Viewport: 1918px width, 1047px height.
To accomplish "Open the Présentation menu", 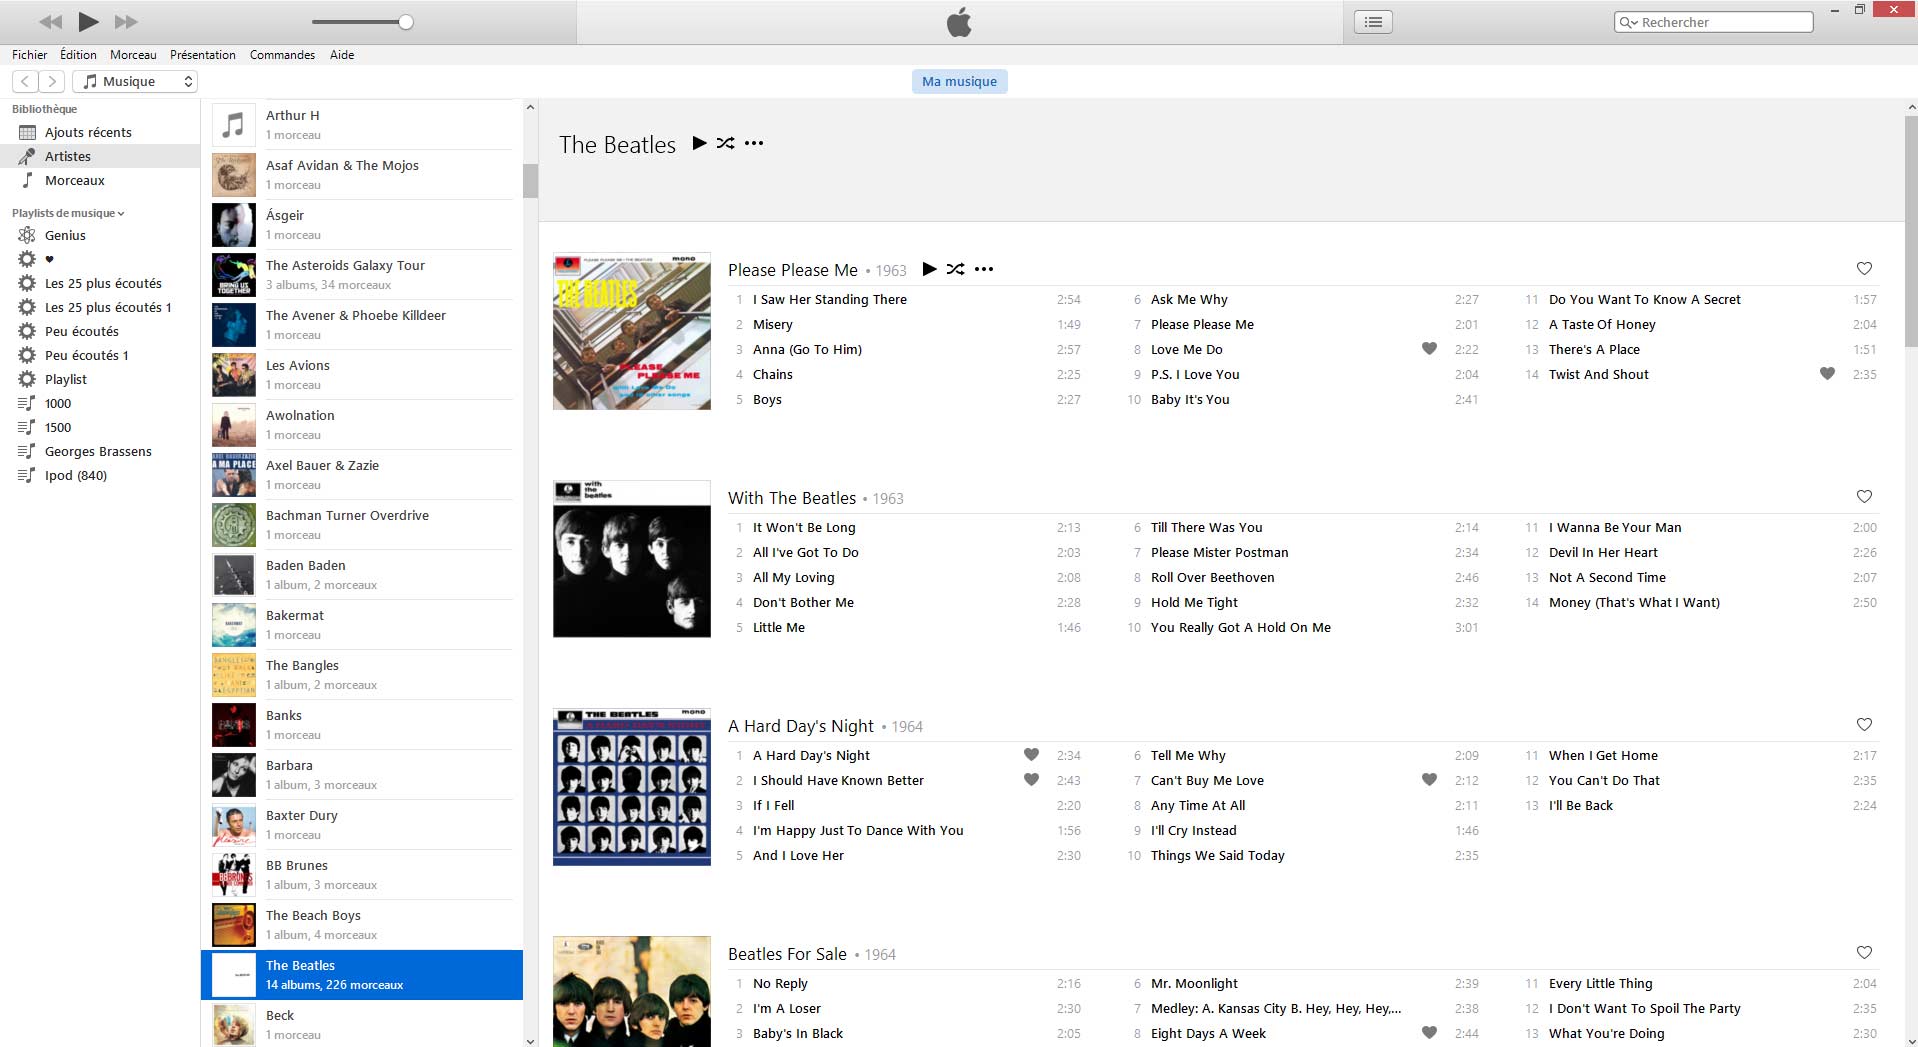I will click(x=203, y=55).
